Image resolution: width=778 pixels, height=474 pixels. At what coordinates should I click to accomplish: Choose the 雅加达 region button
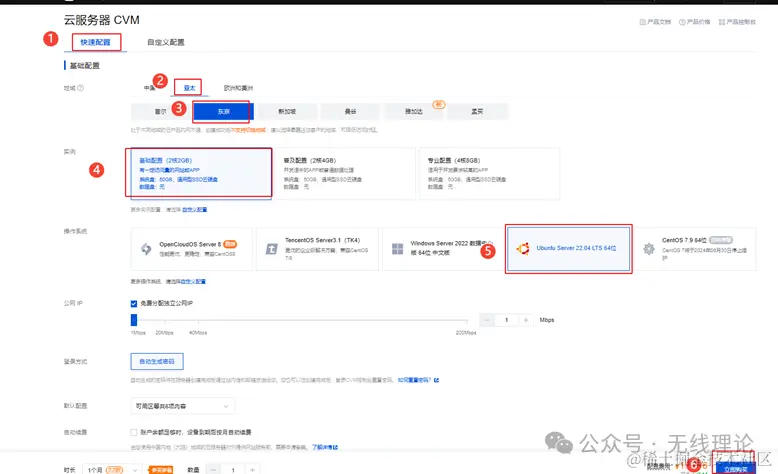pos(414,112)
